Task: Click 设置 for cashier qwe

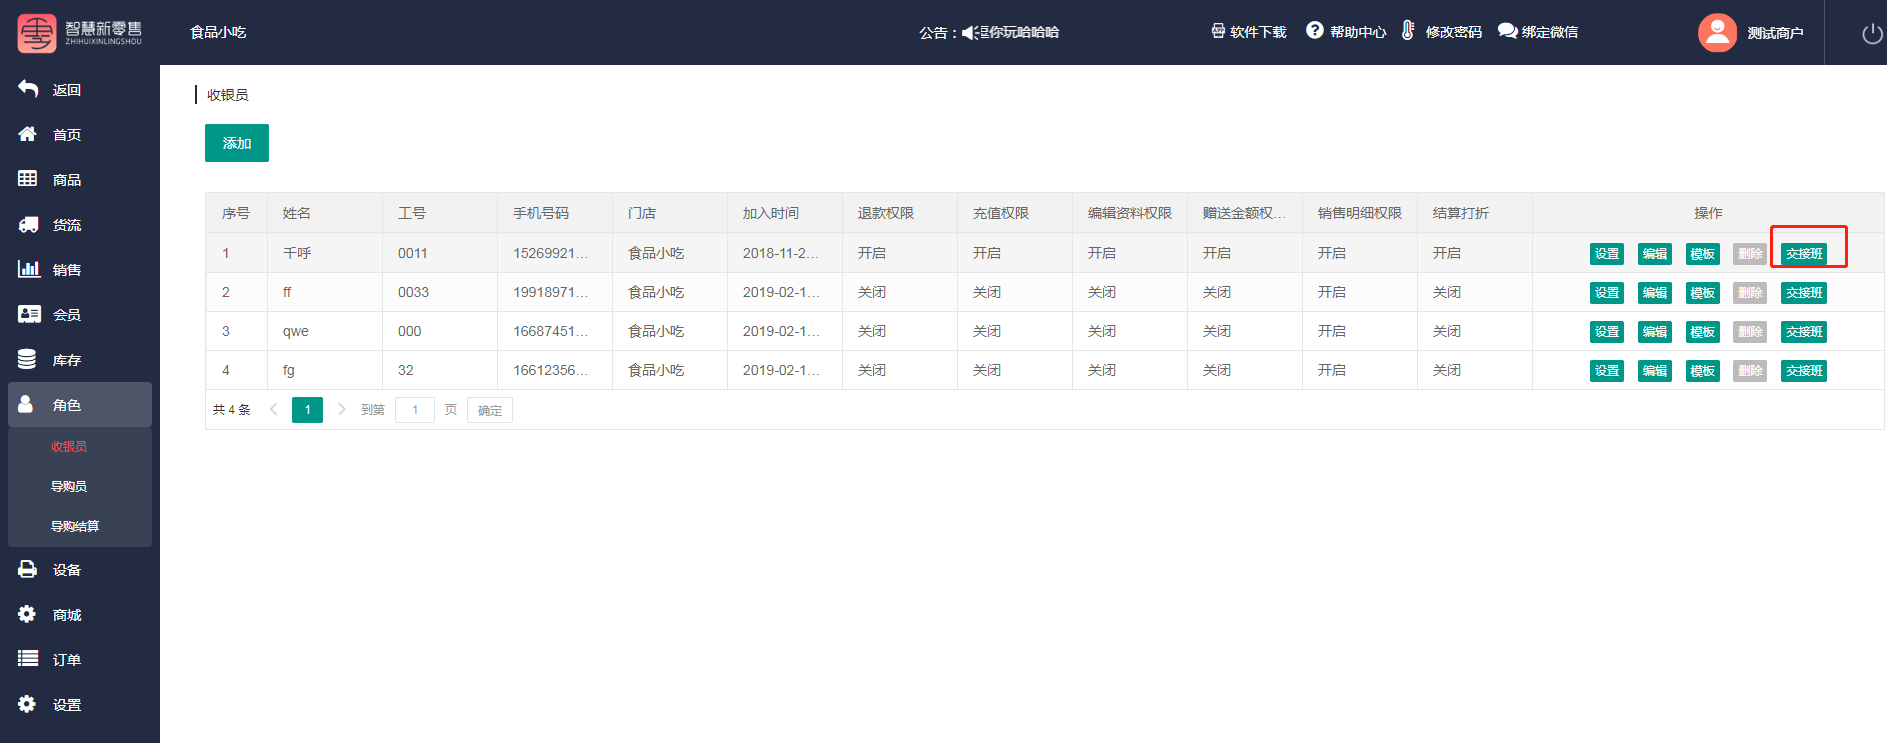Action: pyautogui.click(x=1607, y=332)
